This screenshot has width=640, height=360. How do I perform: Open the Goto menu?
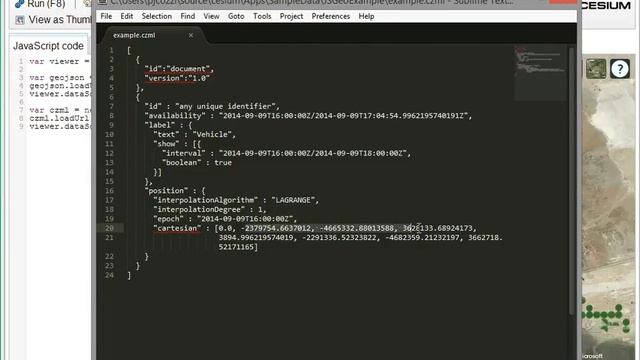[x=236, y=16]
